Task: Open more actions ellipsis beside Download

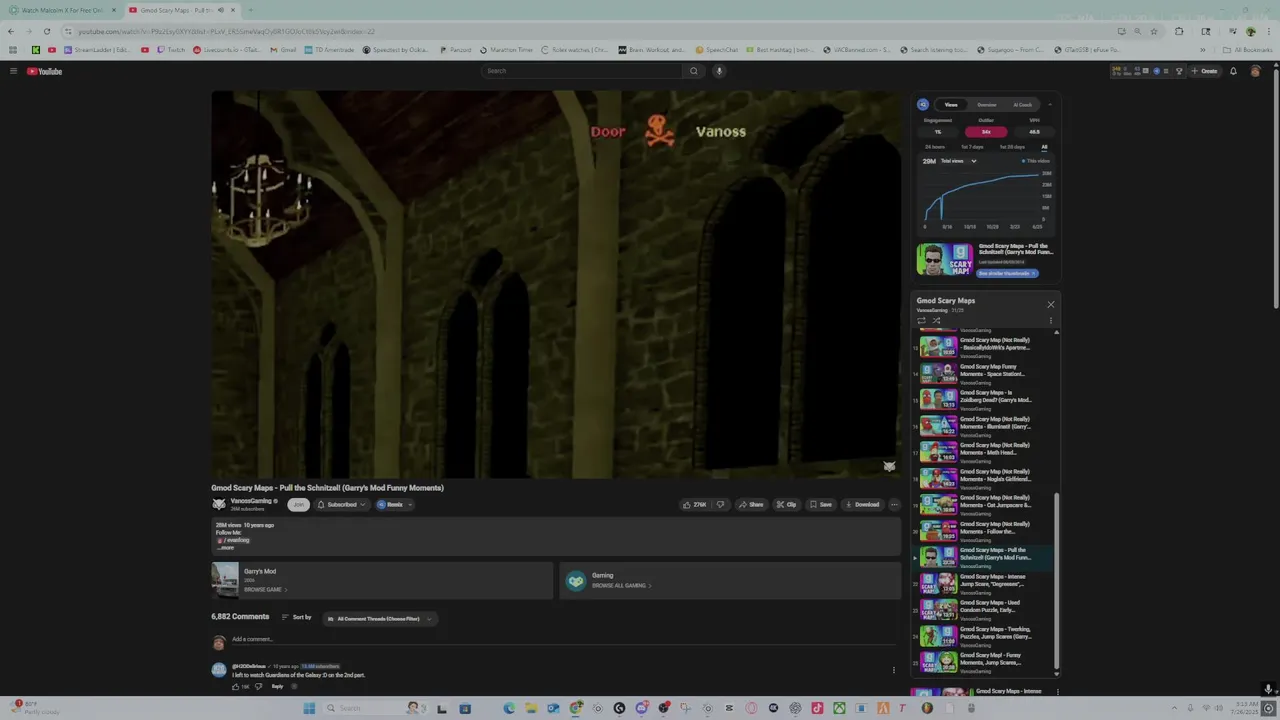Action: 894,505
